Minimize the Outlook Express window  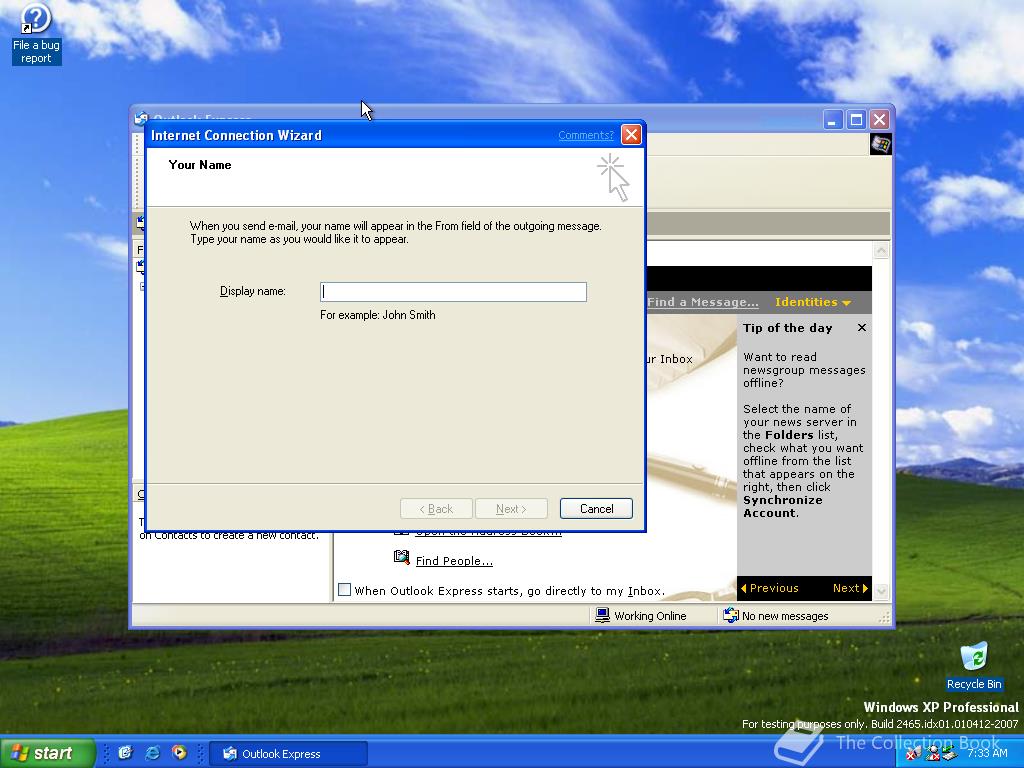pos(833,120)
